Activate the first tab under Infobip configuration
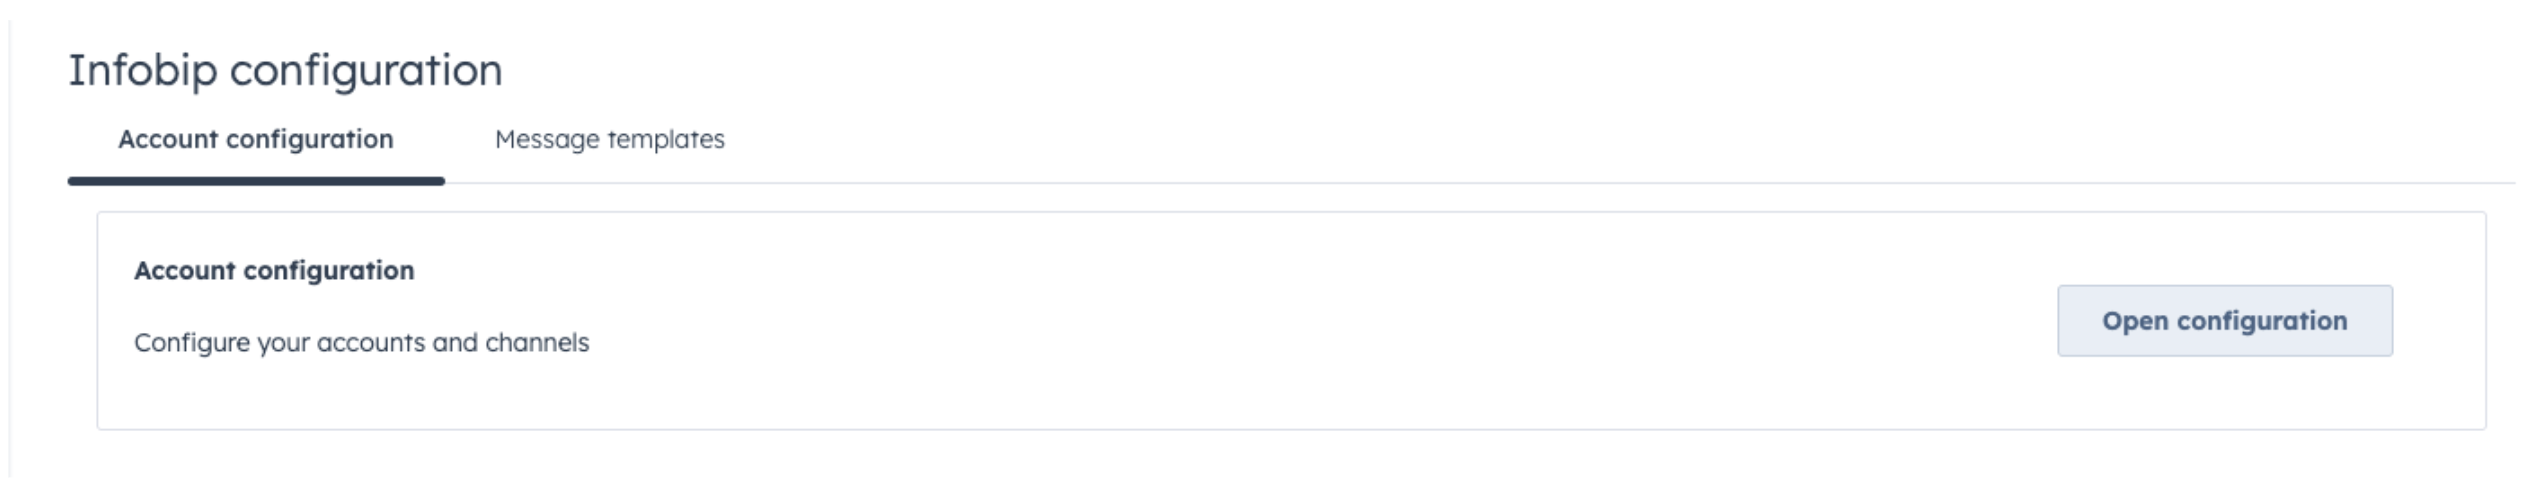The height and width of the screenshot is (496, 2544). 256,139
